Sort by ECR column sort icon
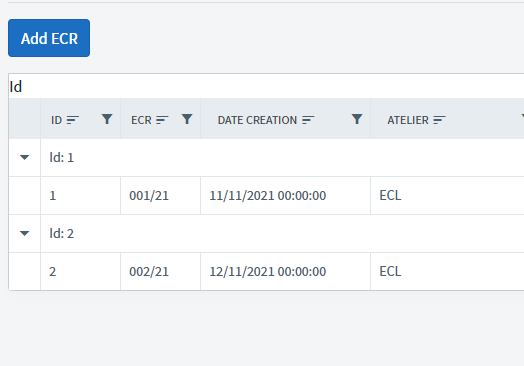 click(162, 120)
